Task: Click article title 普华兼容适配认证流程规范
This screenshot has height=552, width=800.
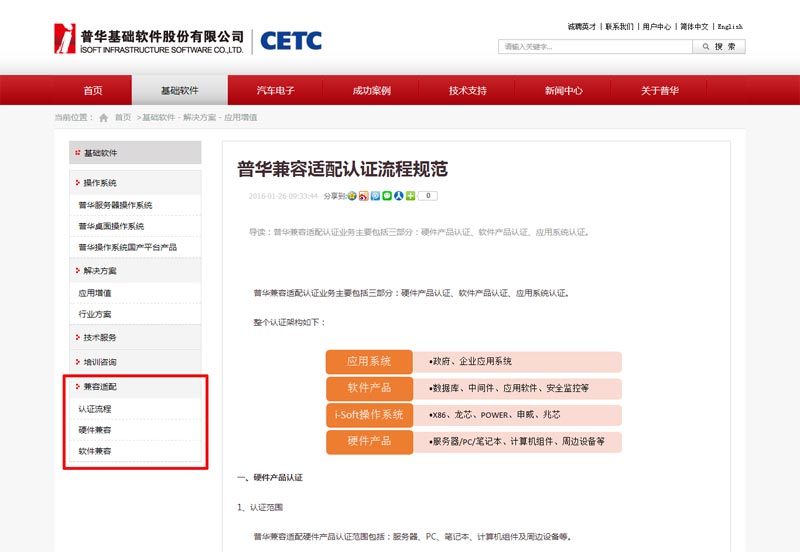Action: pyautogui.click(x=342, y=169)
